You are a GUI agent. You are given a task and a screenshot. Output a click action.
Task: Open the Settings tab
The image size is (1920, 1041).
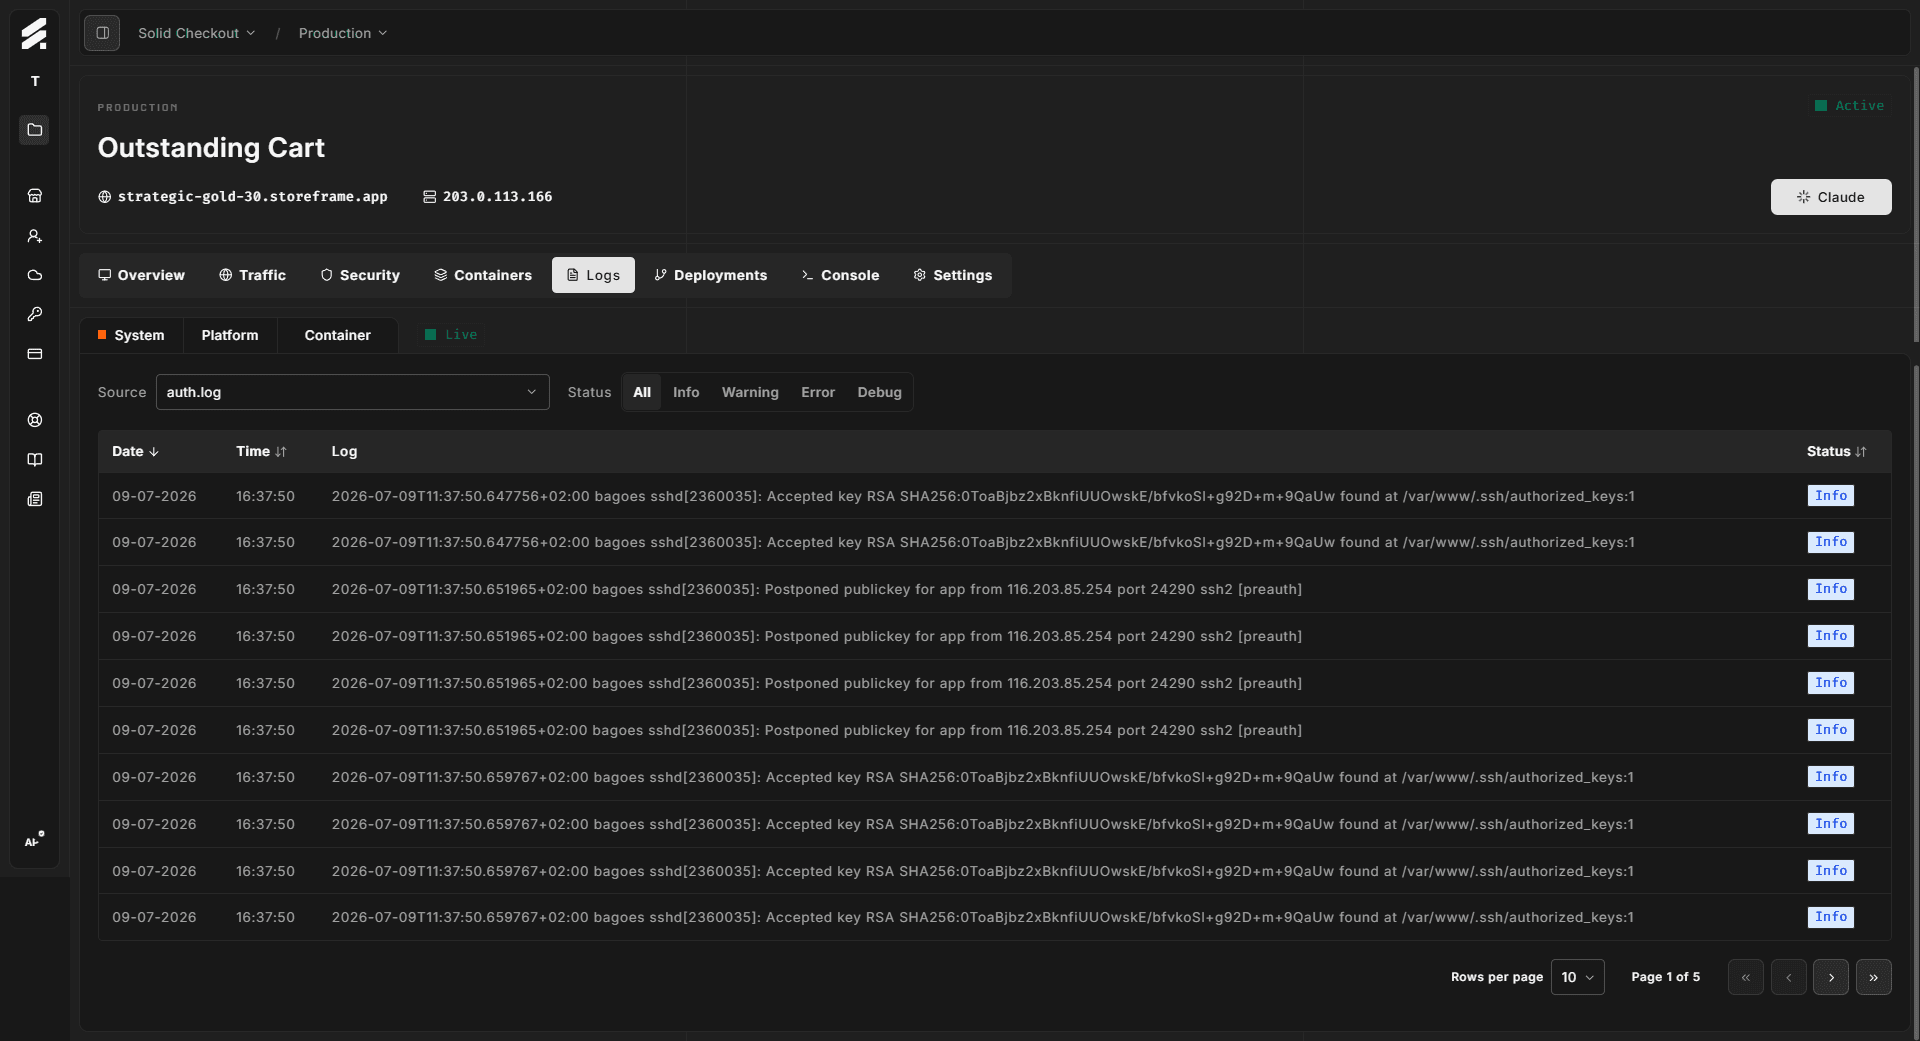(x=952, y=275)
